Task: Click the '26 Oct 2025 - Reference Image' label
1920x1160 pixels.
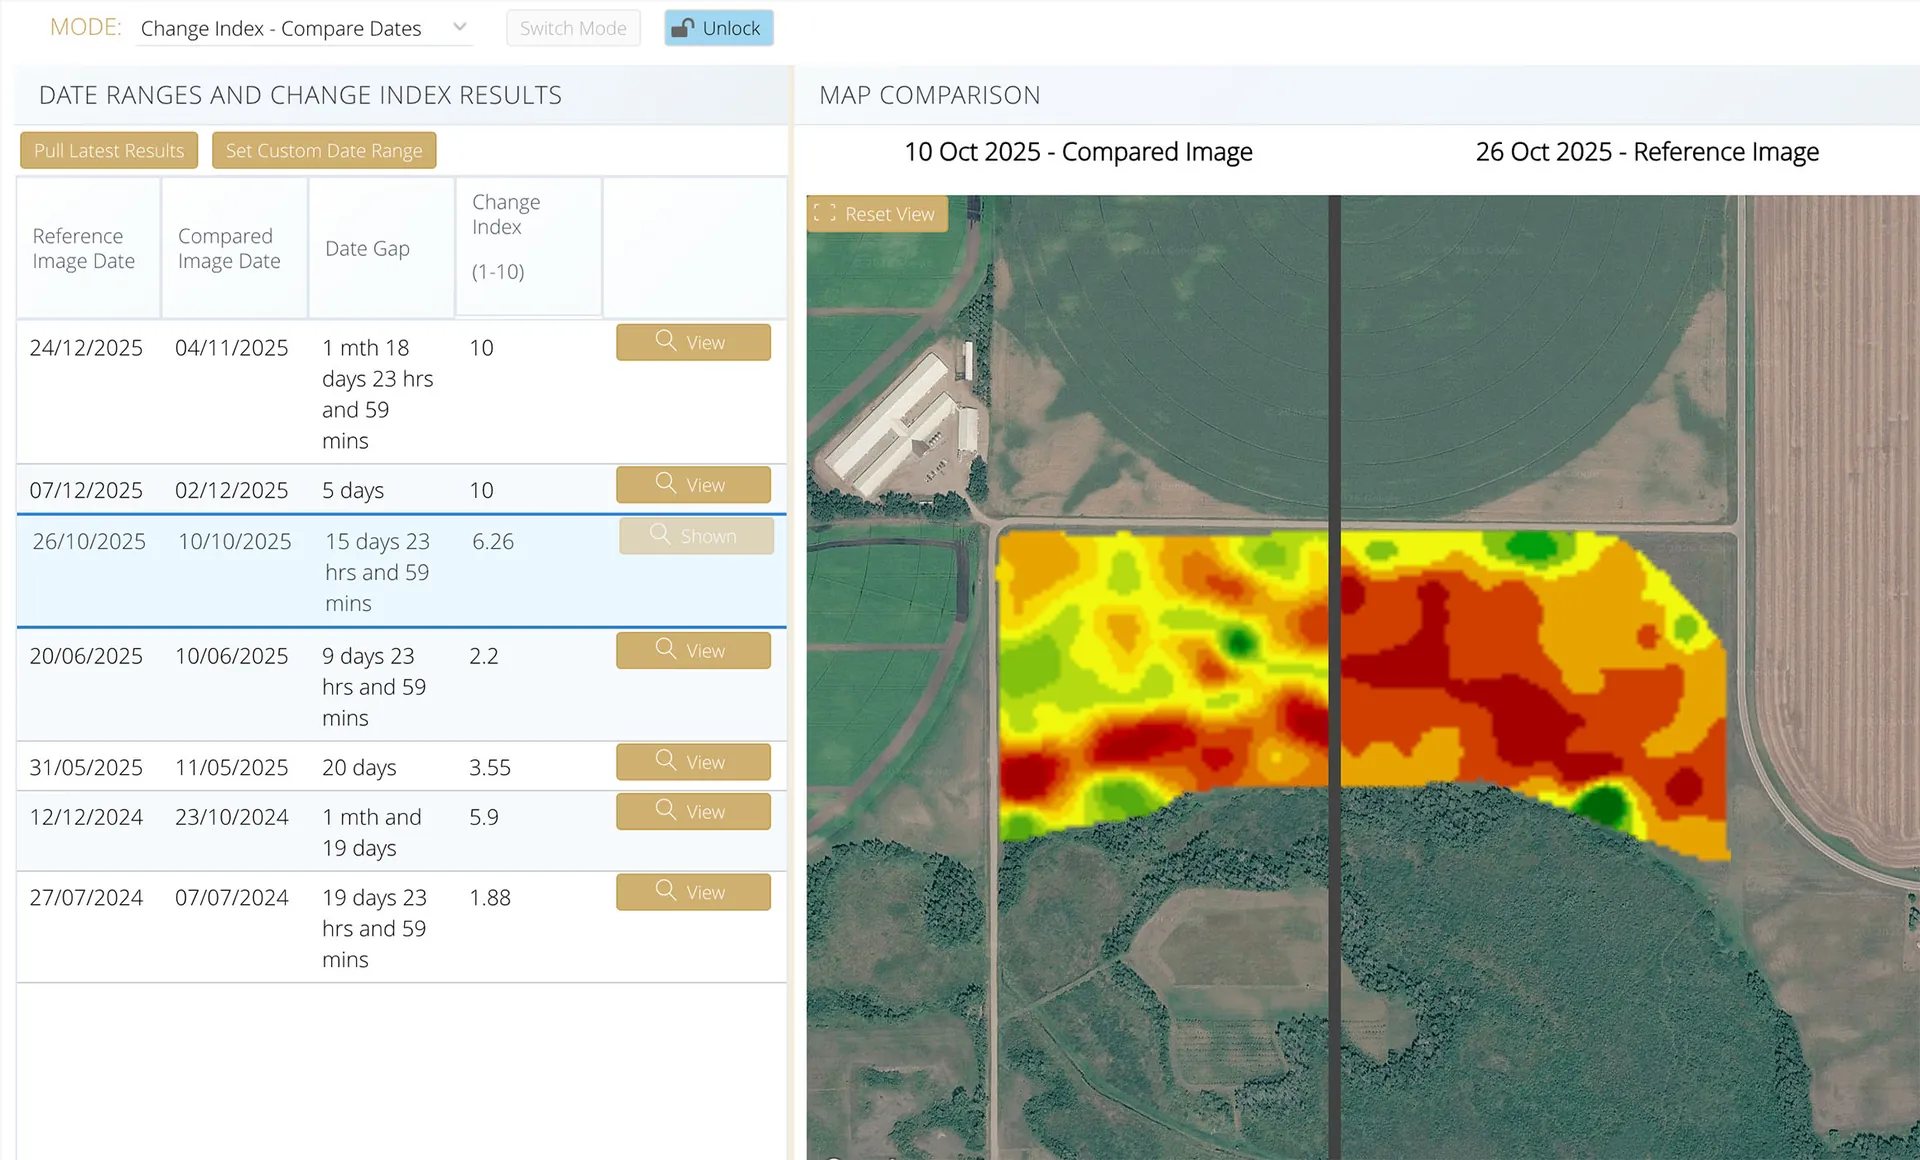Action: click(1647, 151)
